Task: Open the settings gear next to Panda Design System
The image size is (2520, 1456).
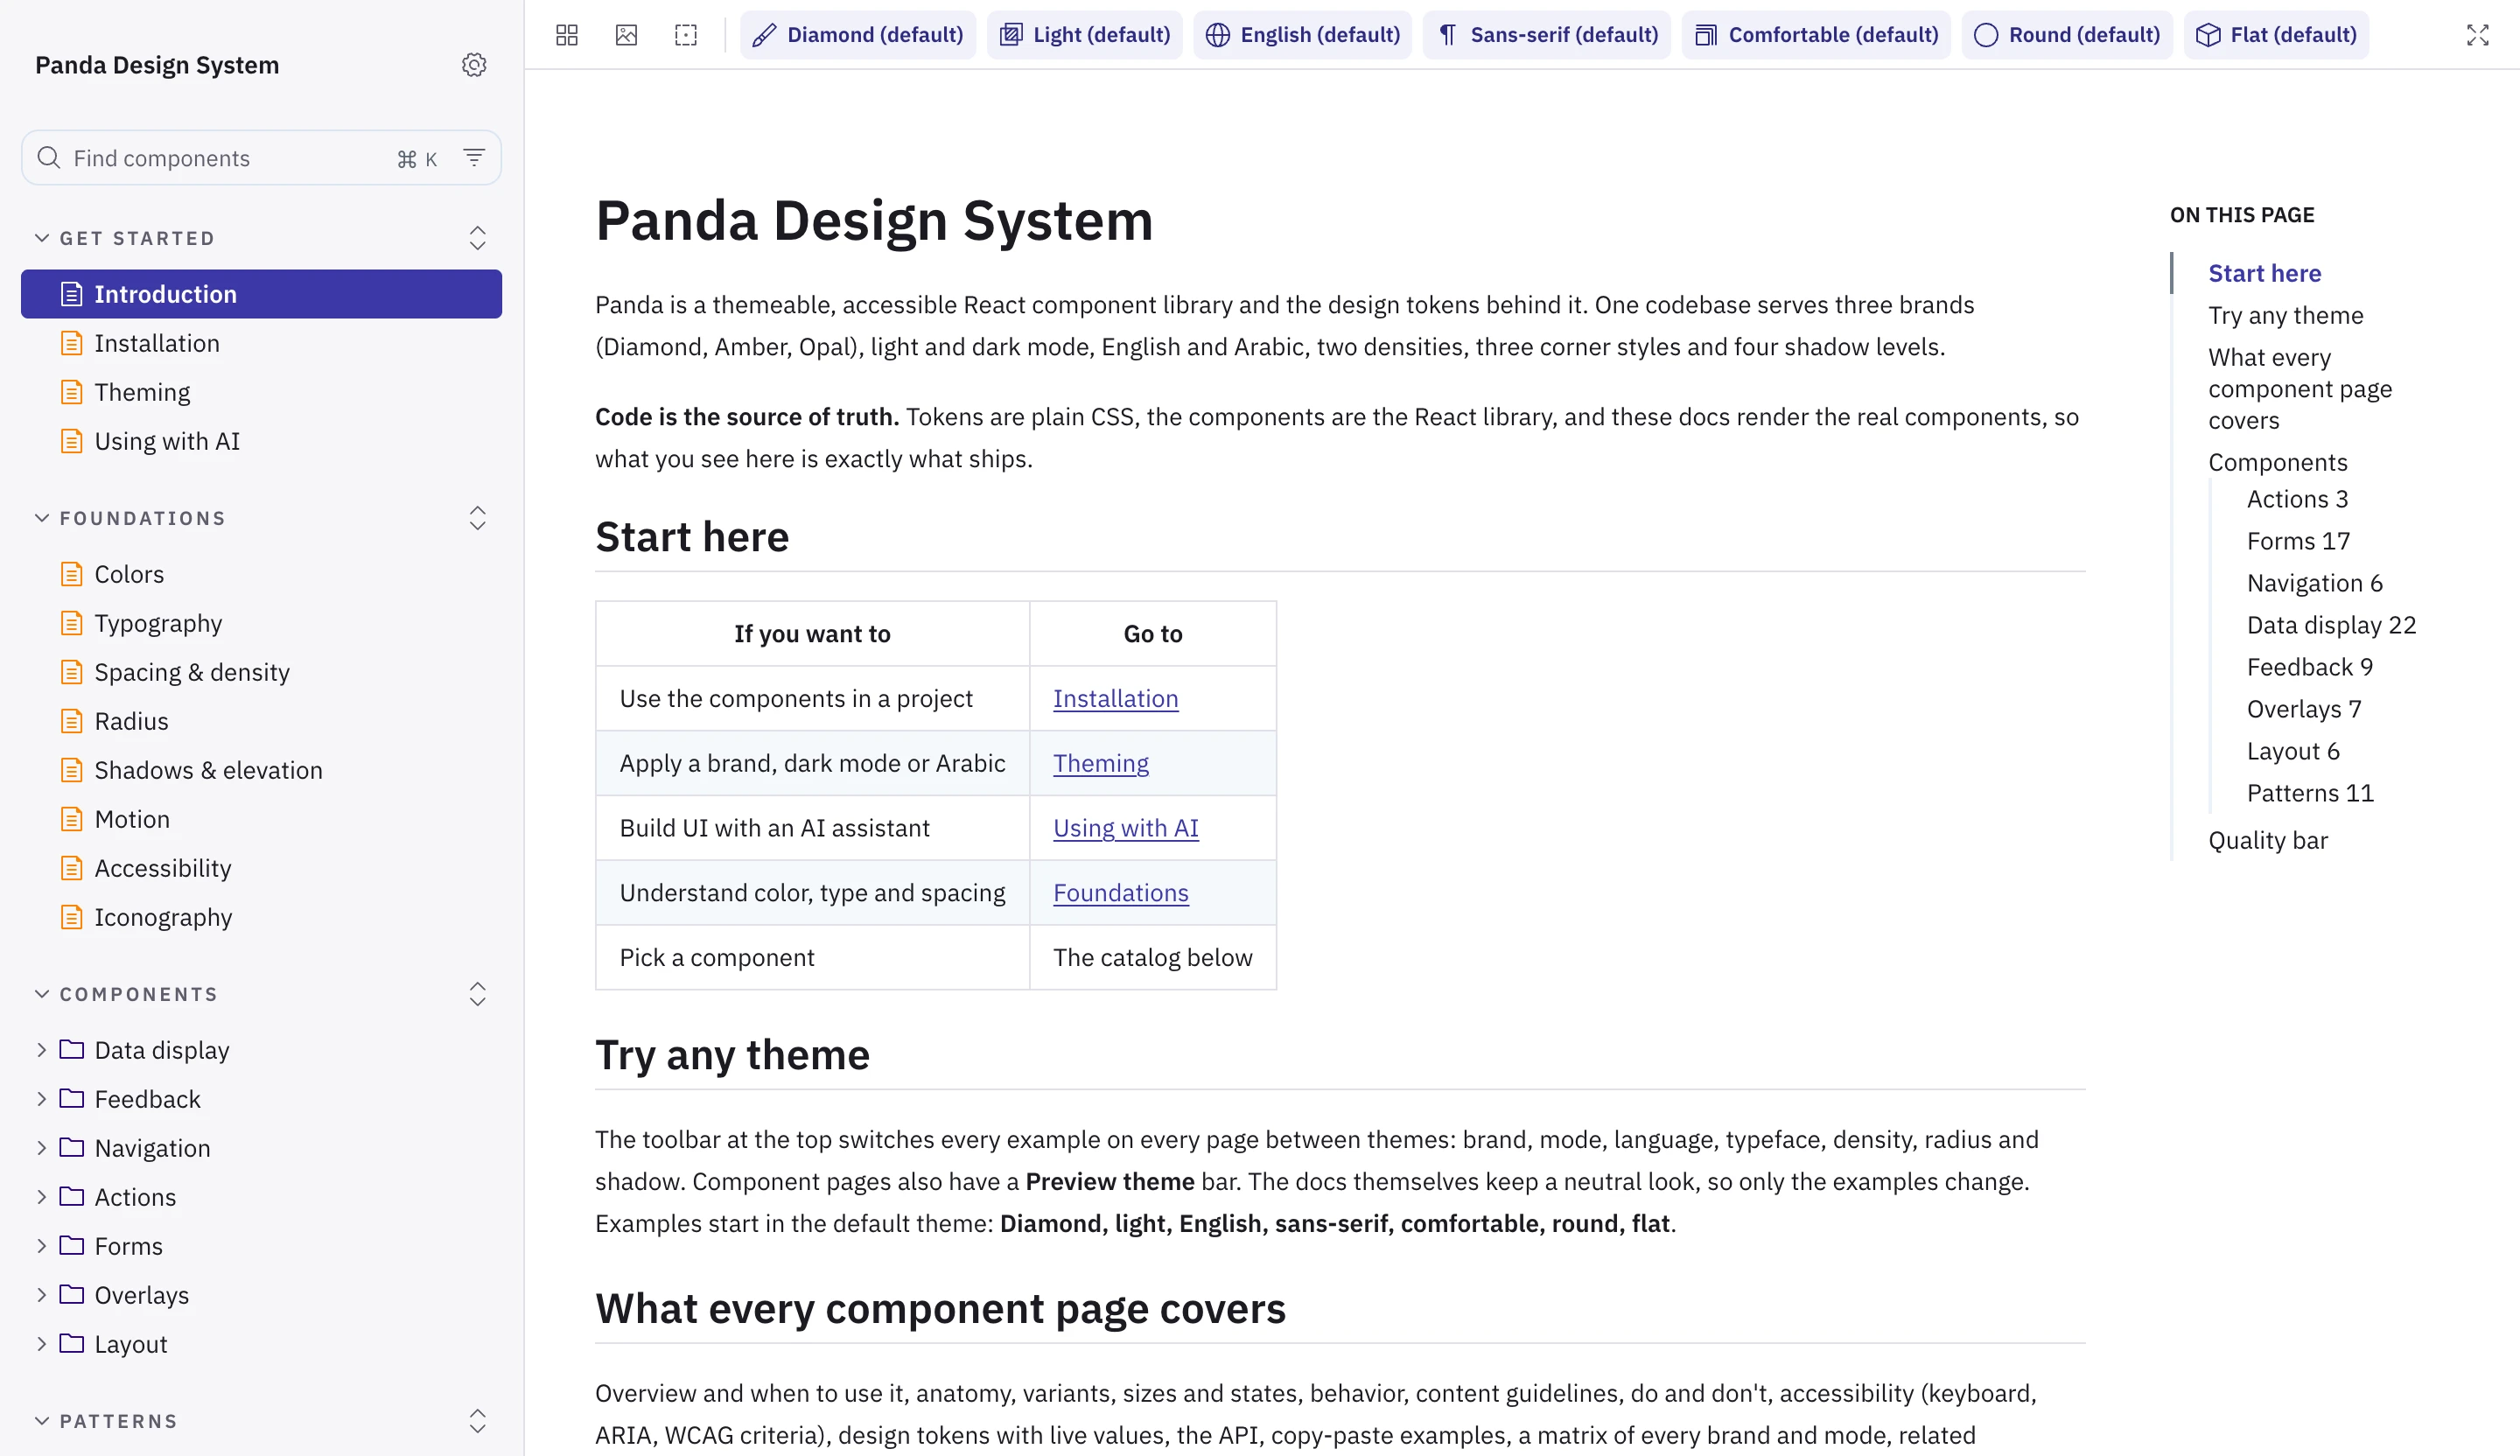Action: coord(474,65)
